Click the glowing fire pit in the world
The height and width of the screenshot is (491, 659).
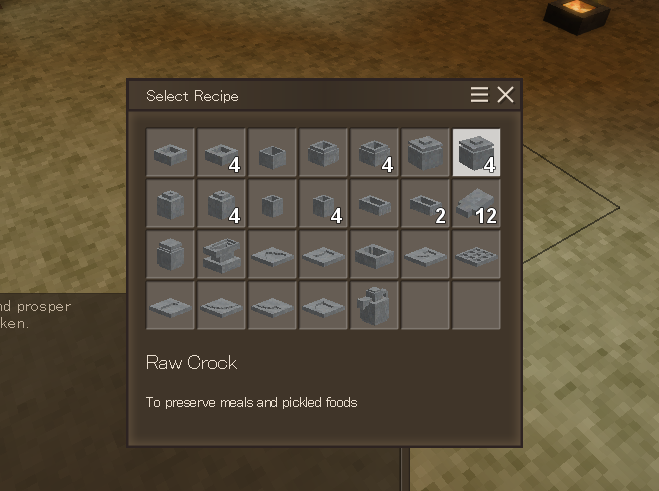tap(576, 15)
